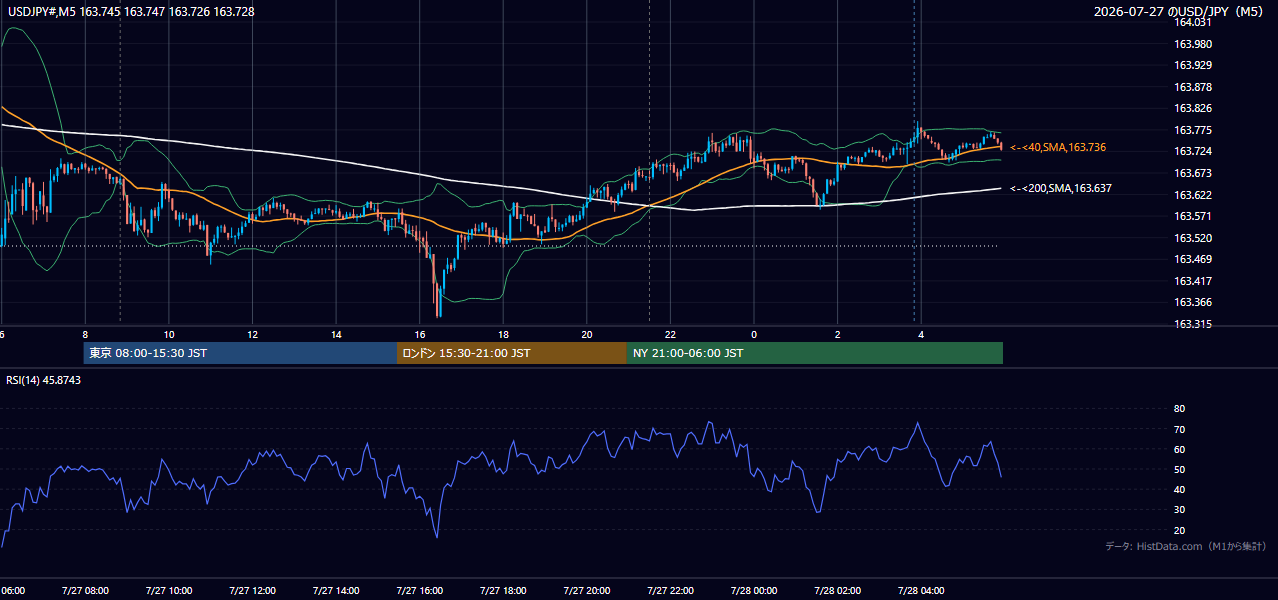Click hour tick 10 under the price chart

click(169, 334)
